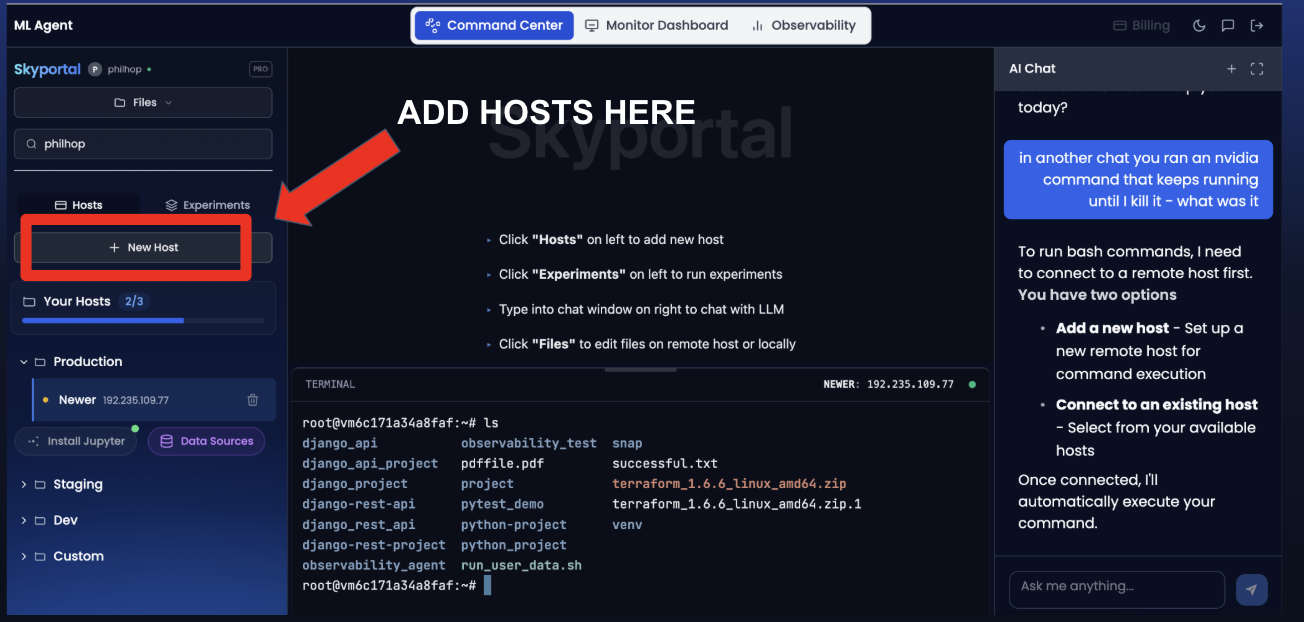Toggle dark mode with the moon icon

click(1199, 26)
